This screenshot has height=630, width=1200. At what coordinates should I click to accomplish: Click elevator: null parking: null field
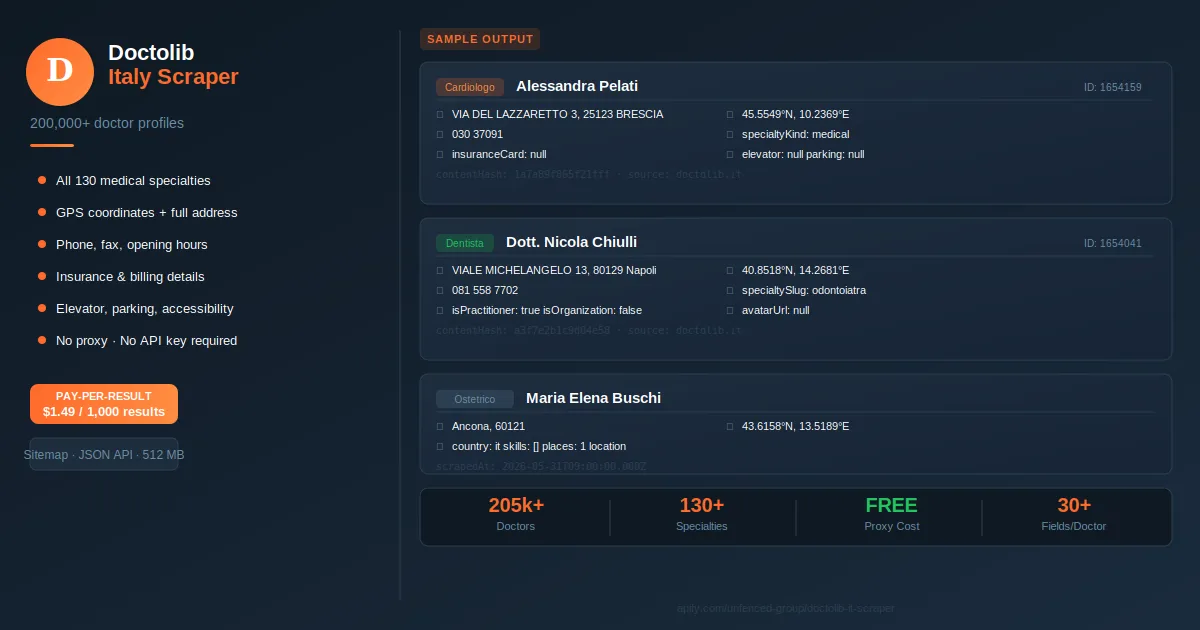coord(803,154)
